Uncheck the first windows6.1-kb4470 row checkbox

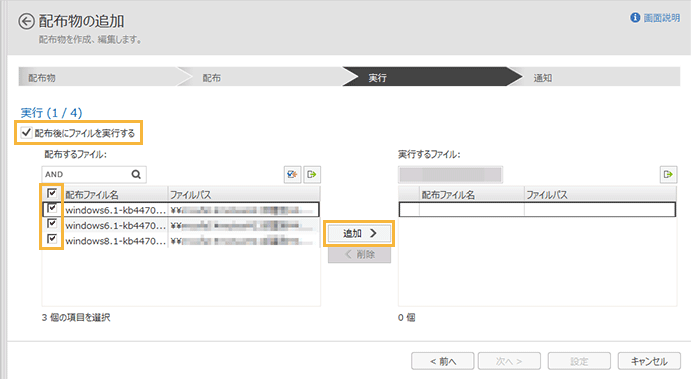click(x=52, y=208)
